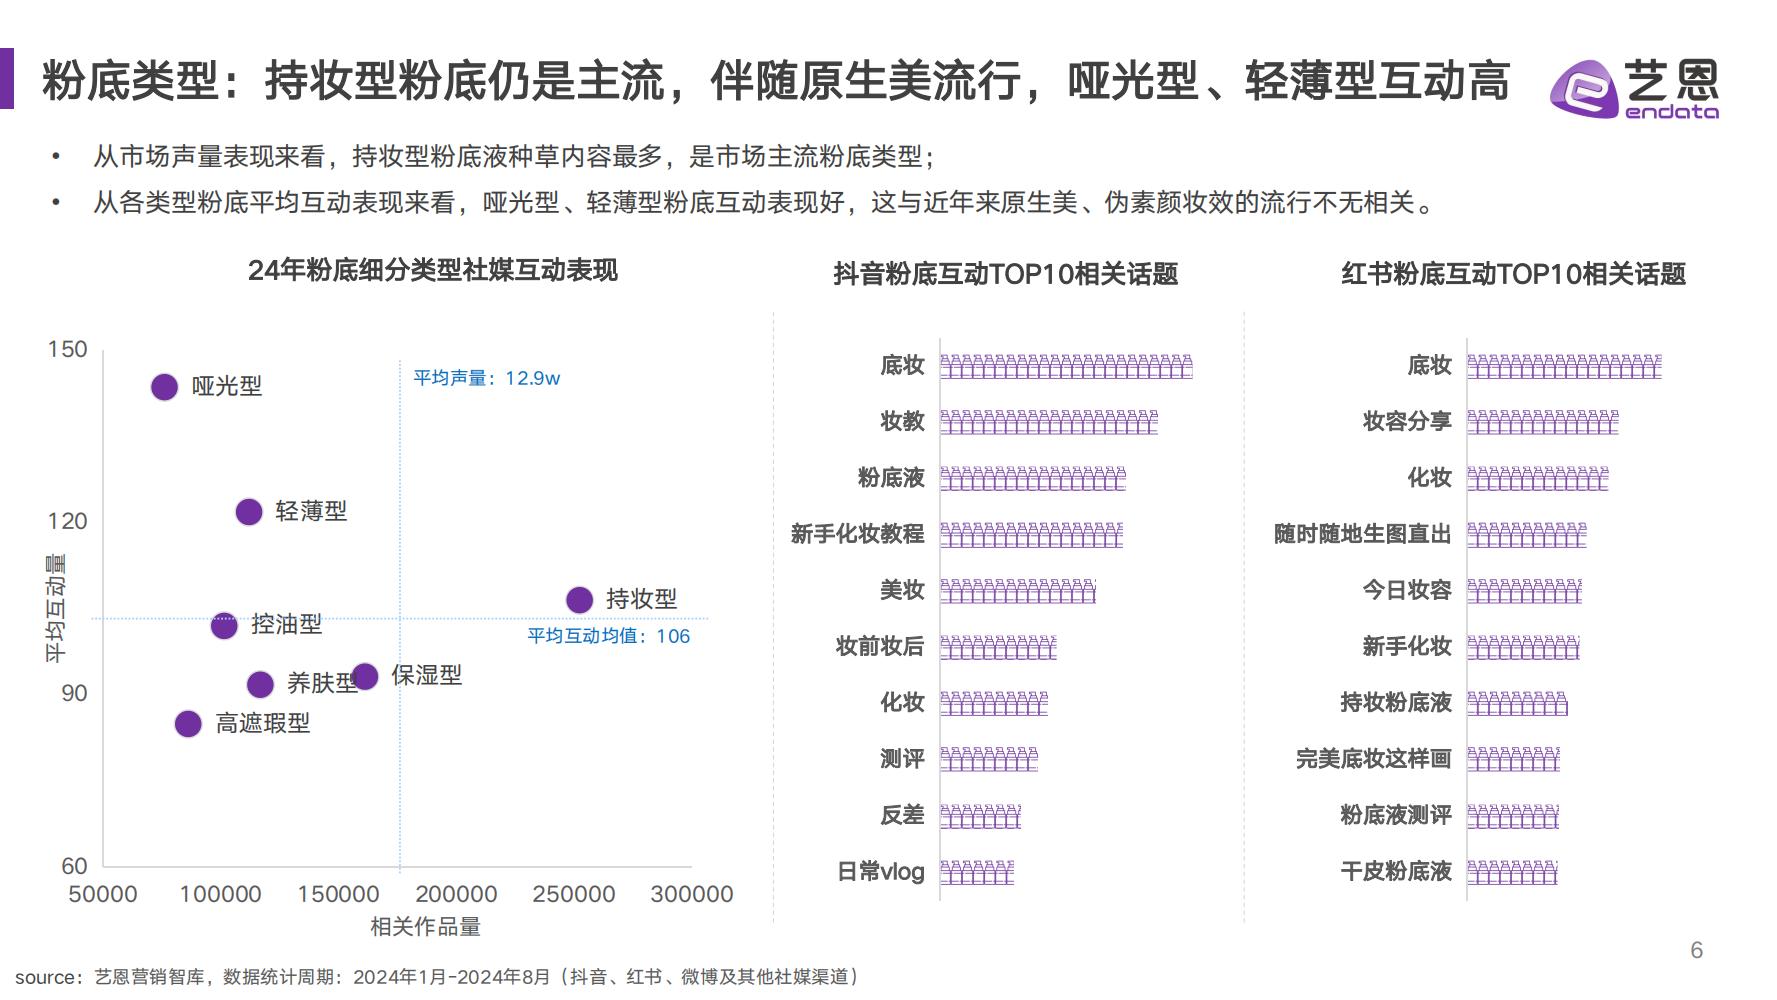This screenshot has height=1000, width=1777.
Task: Click the 粉底液 bar in Douyin chart
Action: click(1033, 478)
